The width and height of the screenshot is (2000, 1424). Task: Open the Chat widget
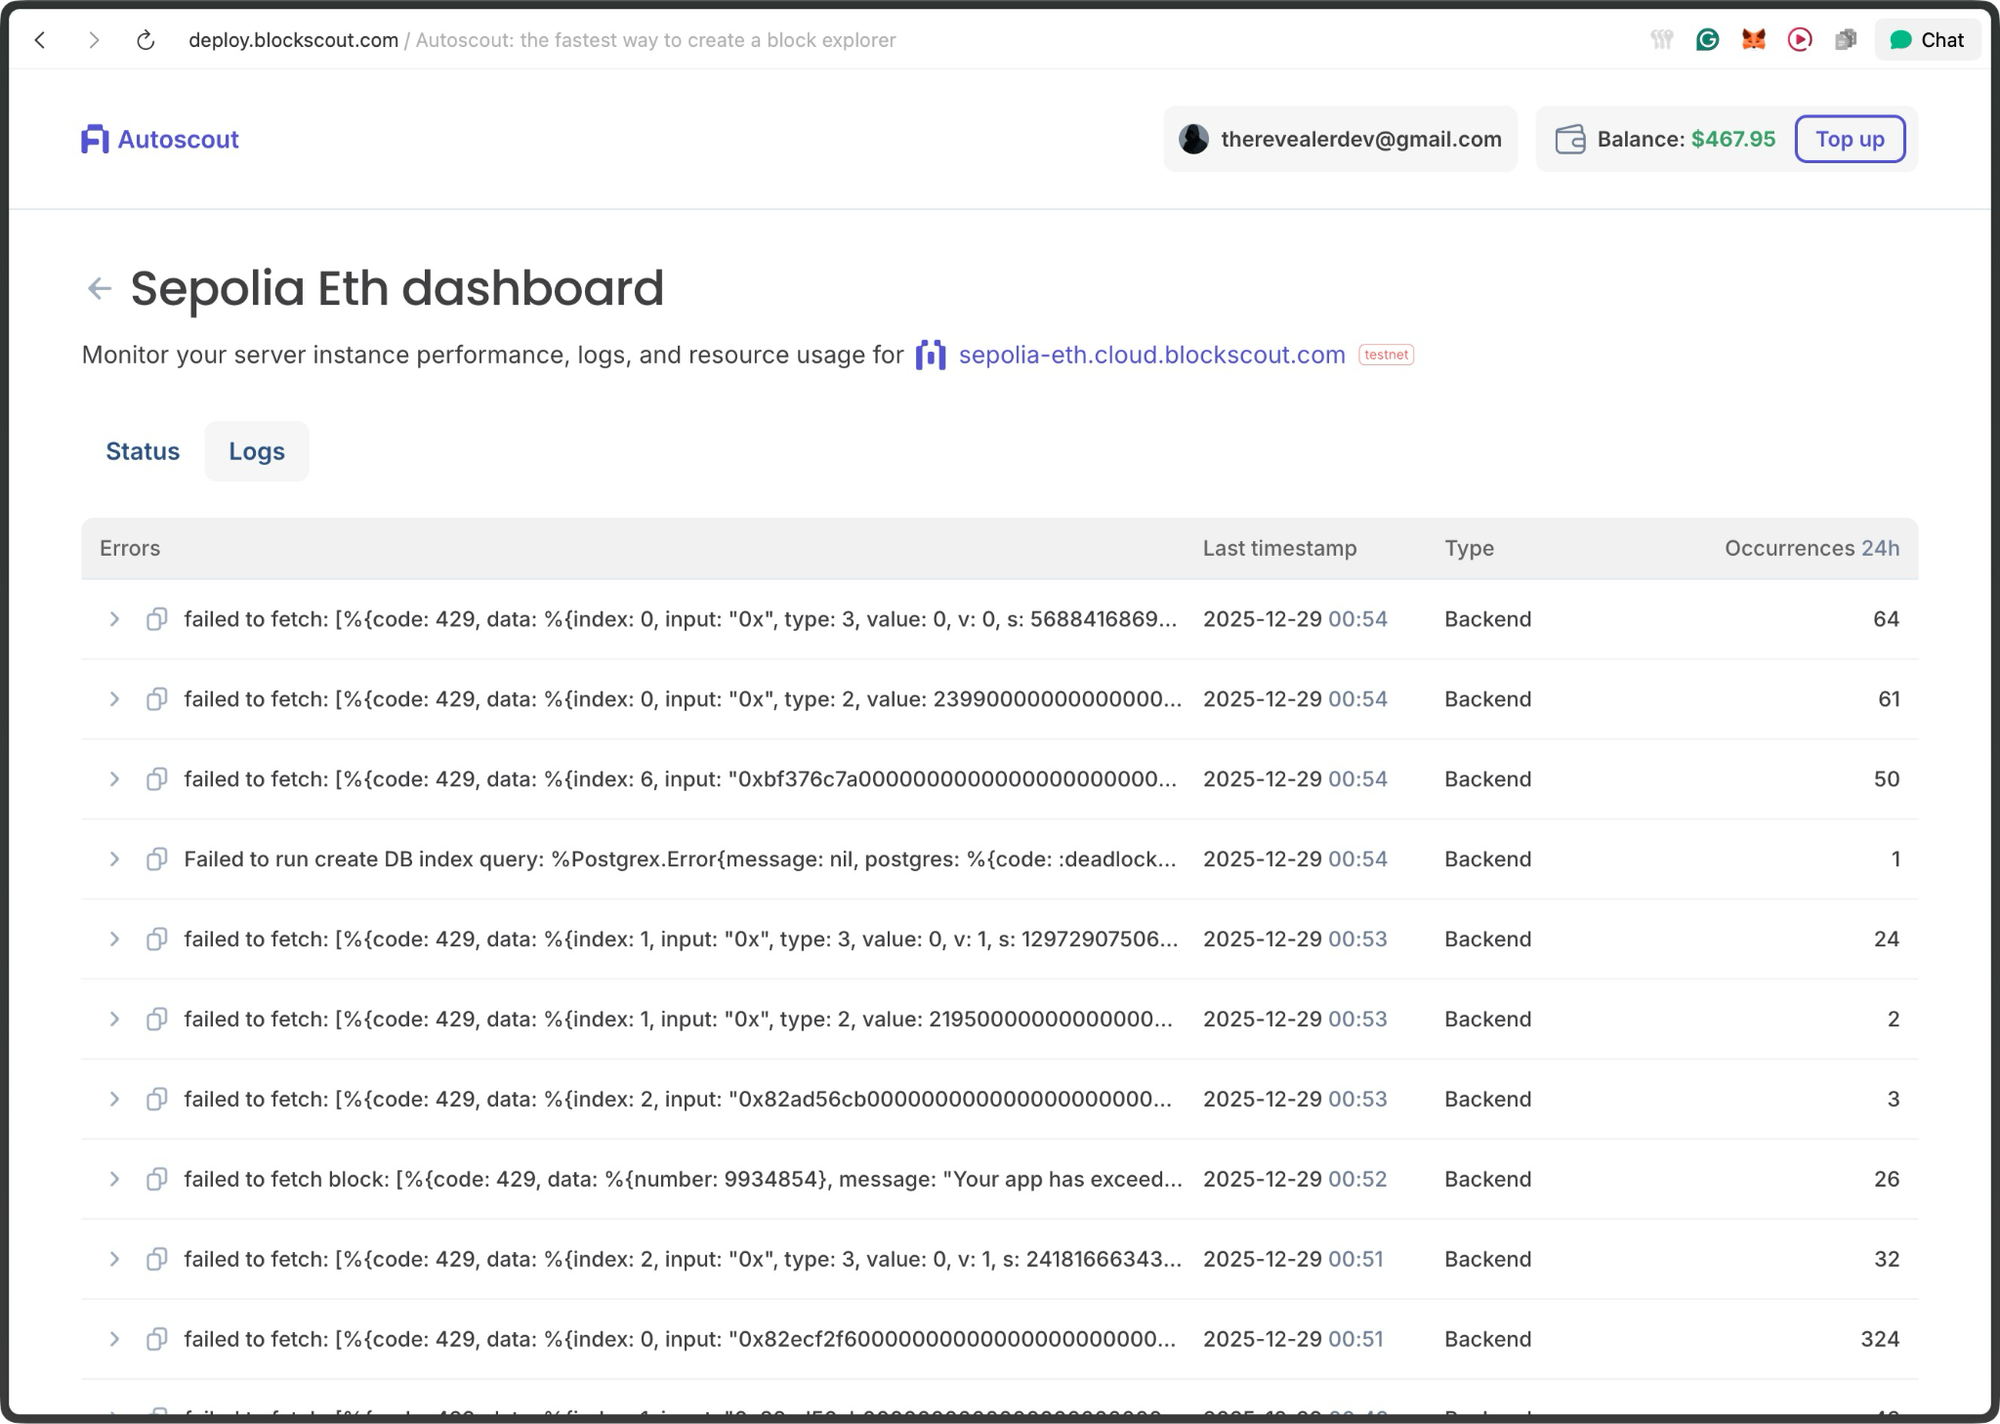pos(1926,39)
